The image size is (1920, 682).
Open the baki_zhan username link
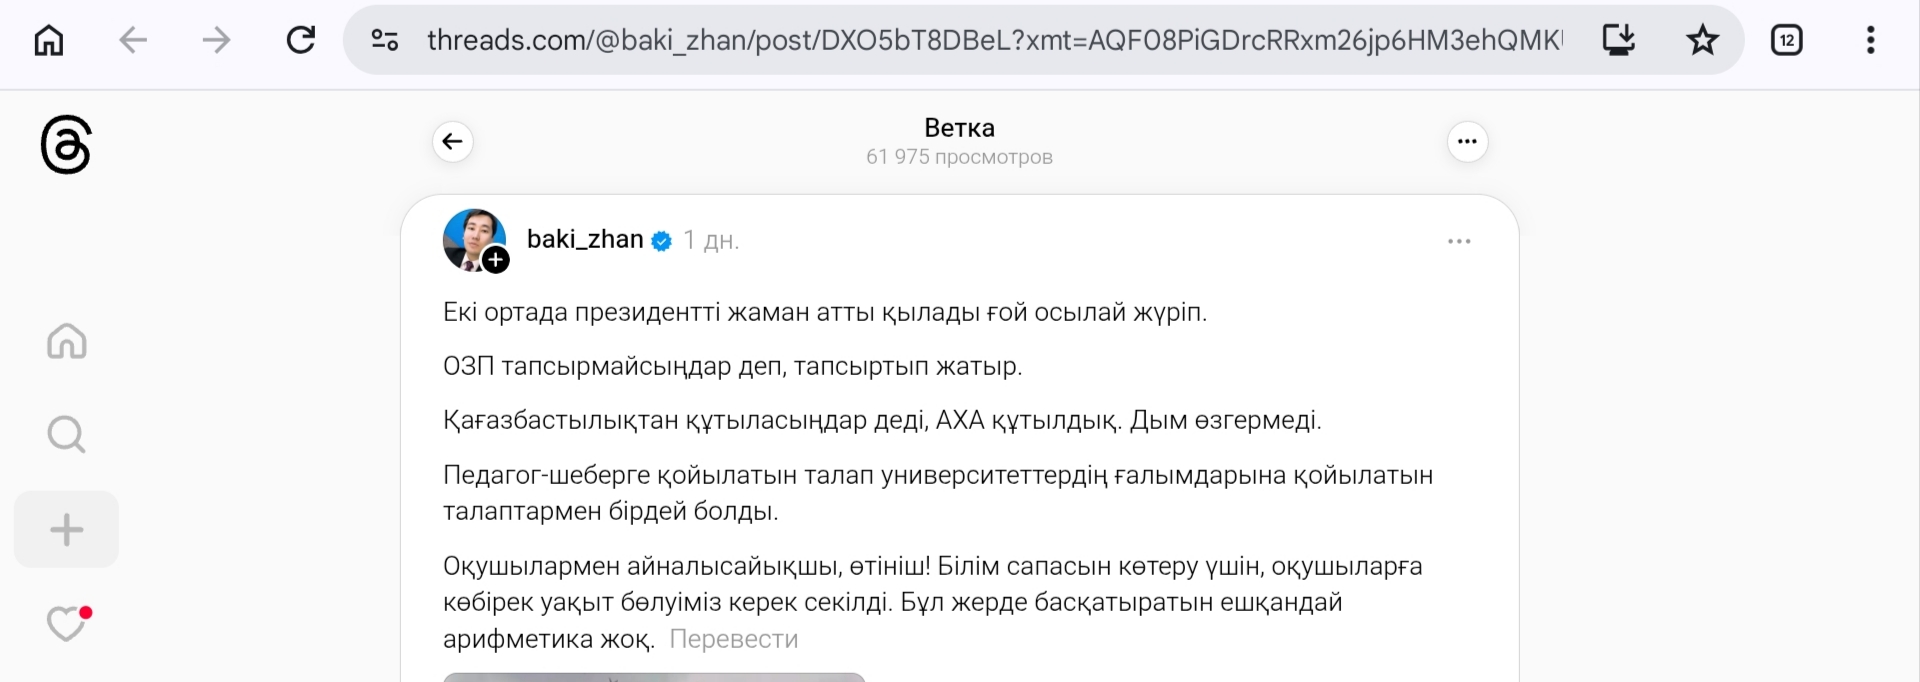[585, 240]
